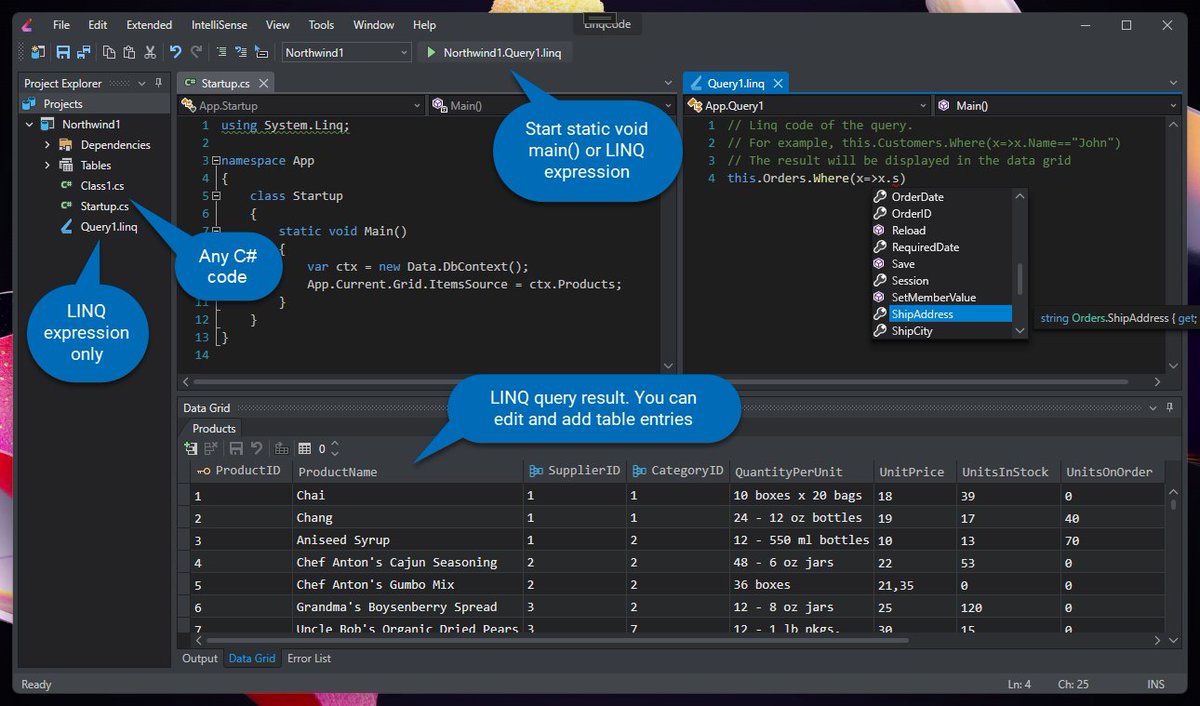
Task: Click the Save All toolbar icon
Action: (84, 52)
